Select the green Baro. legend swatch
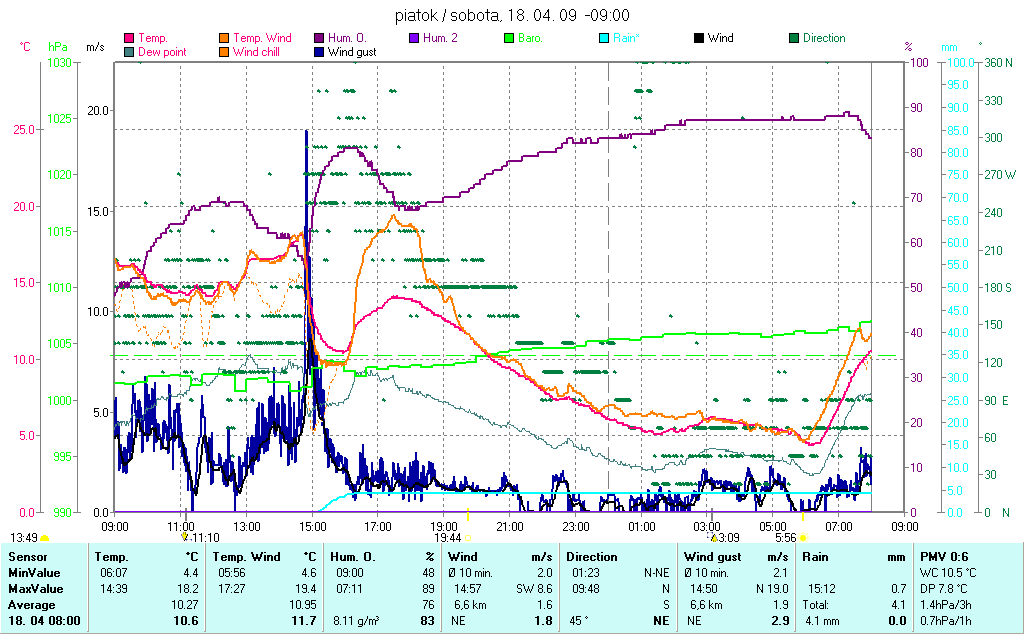The image size is (1024, 634). click(509, 38)
